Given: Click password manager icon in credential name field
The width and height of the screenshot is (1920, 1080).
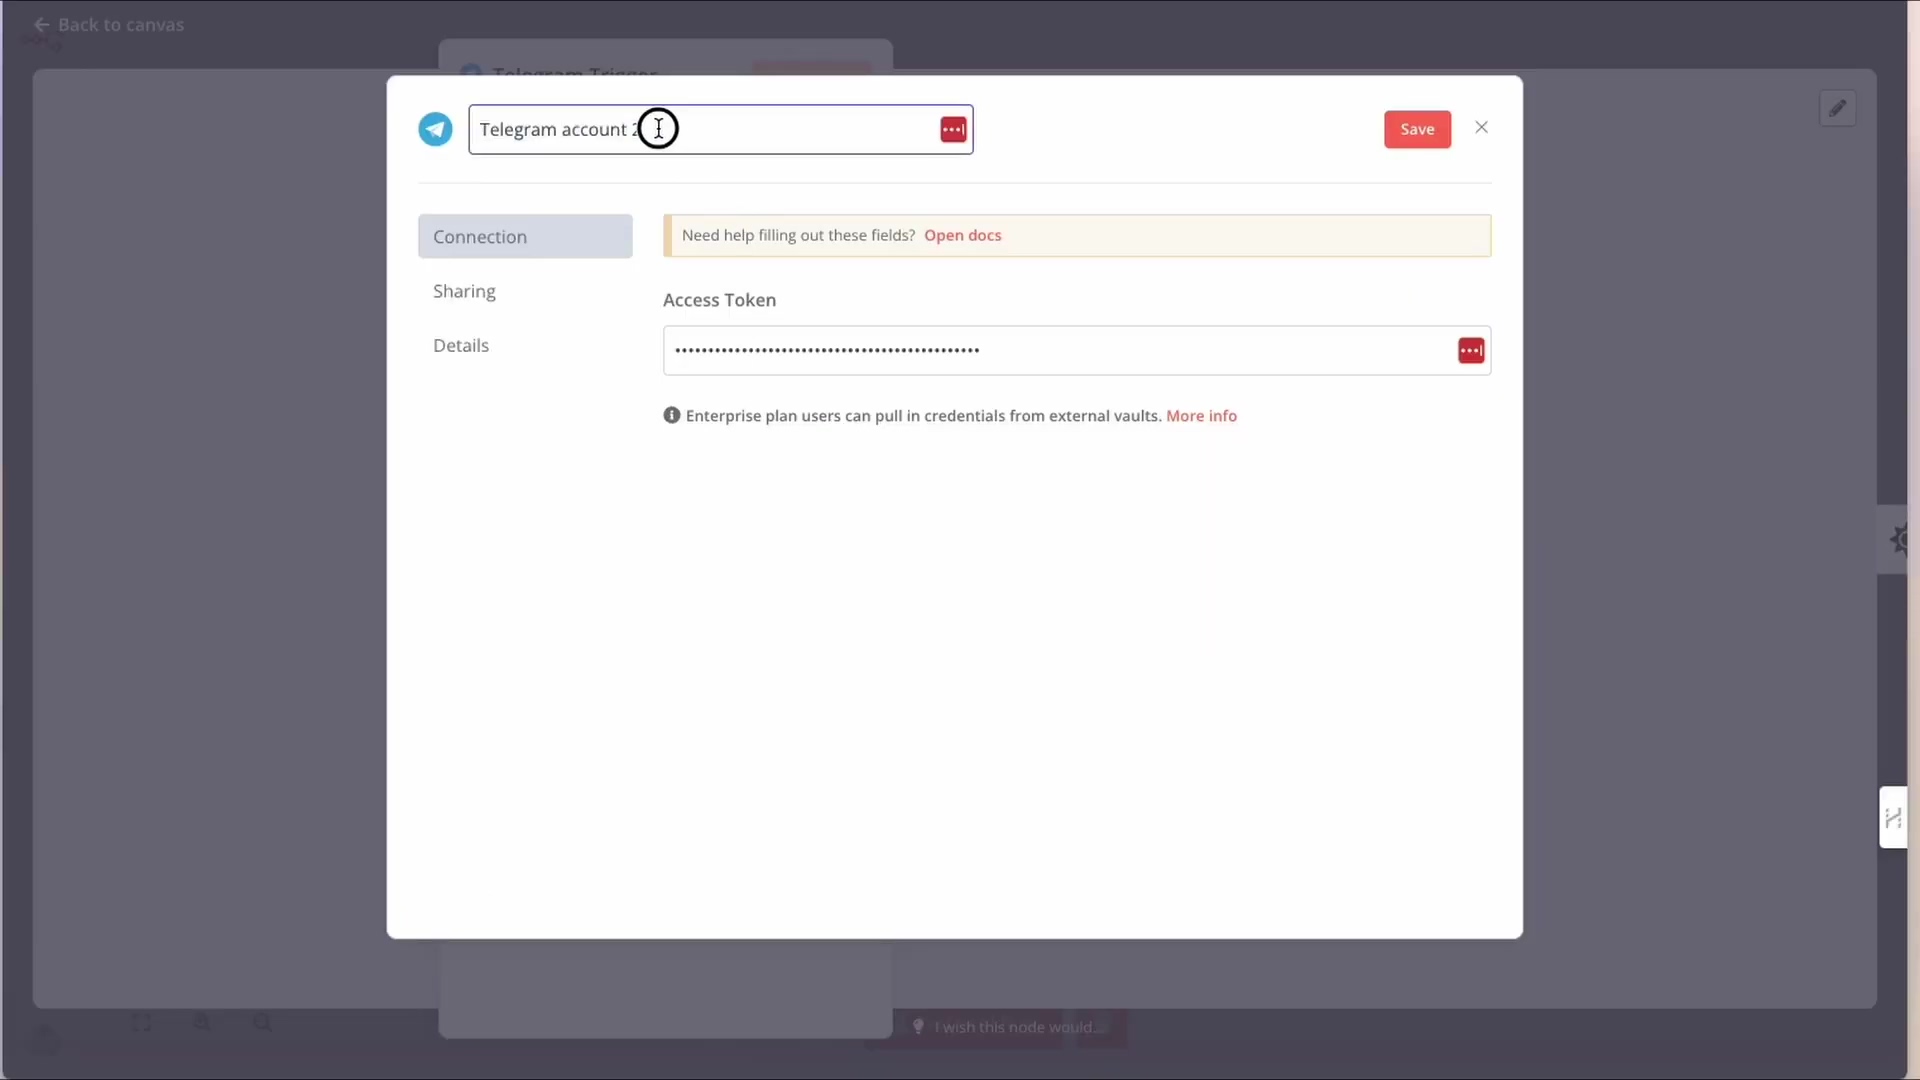Looking at the screenshot, I should (x=953, y=130).
